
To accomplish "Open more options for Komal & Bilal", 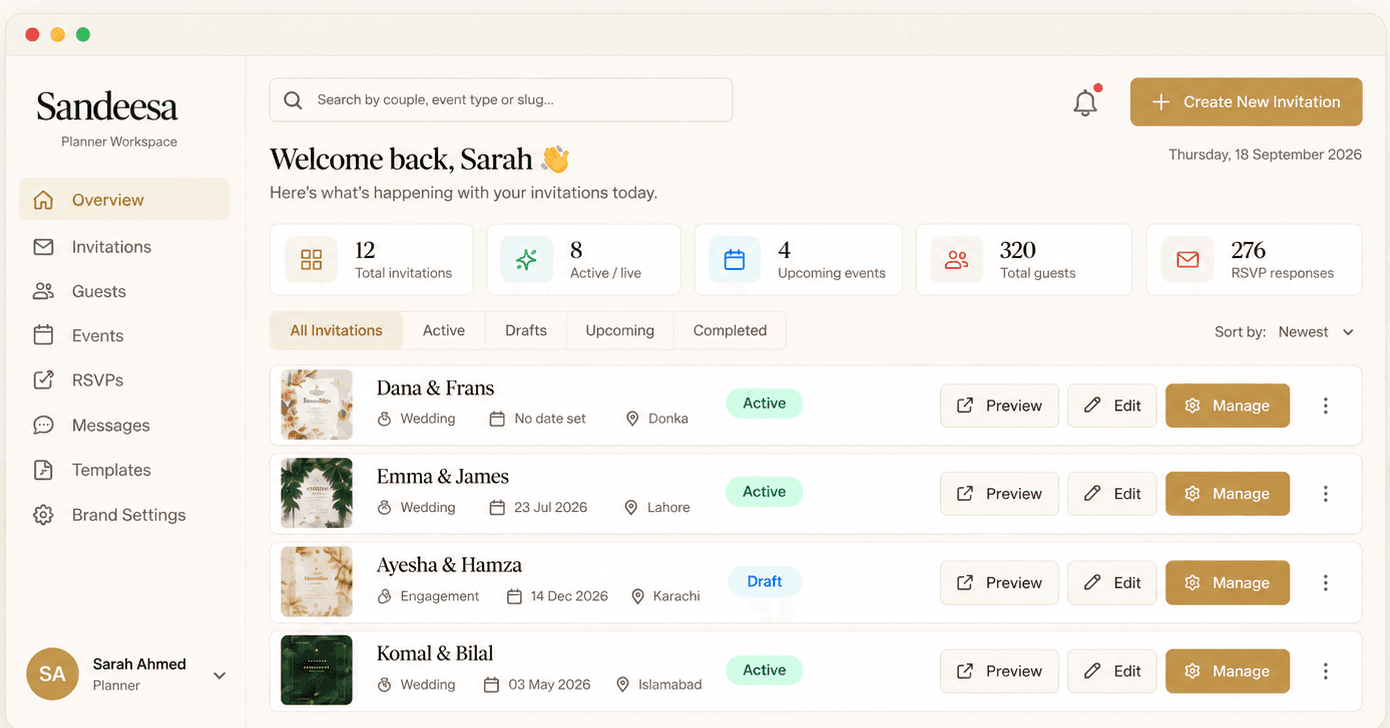I will [1325, 671].
